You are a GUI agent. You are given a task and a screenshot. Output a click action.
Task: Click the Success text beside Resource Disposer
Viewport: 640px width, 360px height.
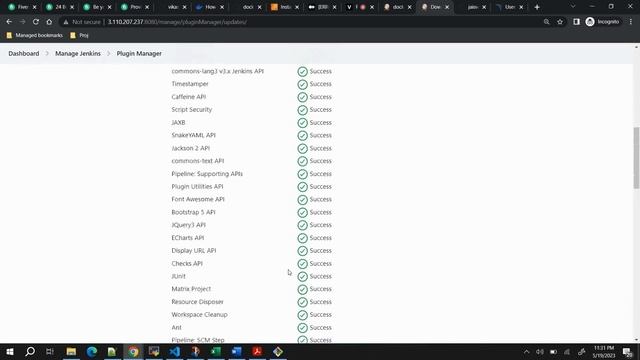tap(320, 302)
